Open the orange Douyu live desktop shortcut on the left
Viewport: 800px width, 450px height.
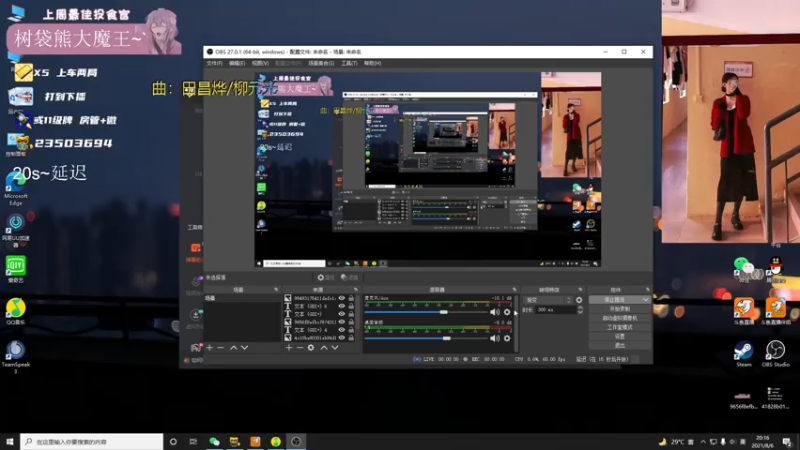(x=743, y=311)
